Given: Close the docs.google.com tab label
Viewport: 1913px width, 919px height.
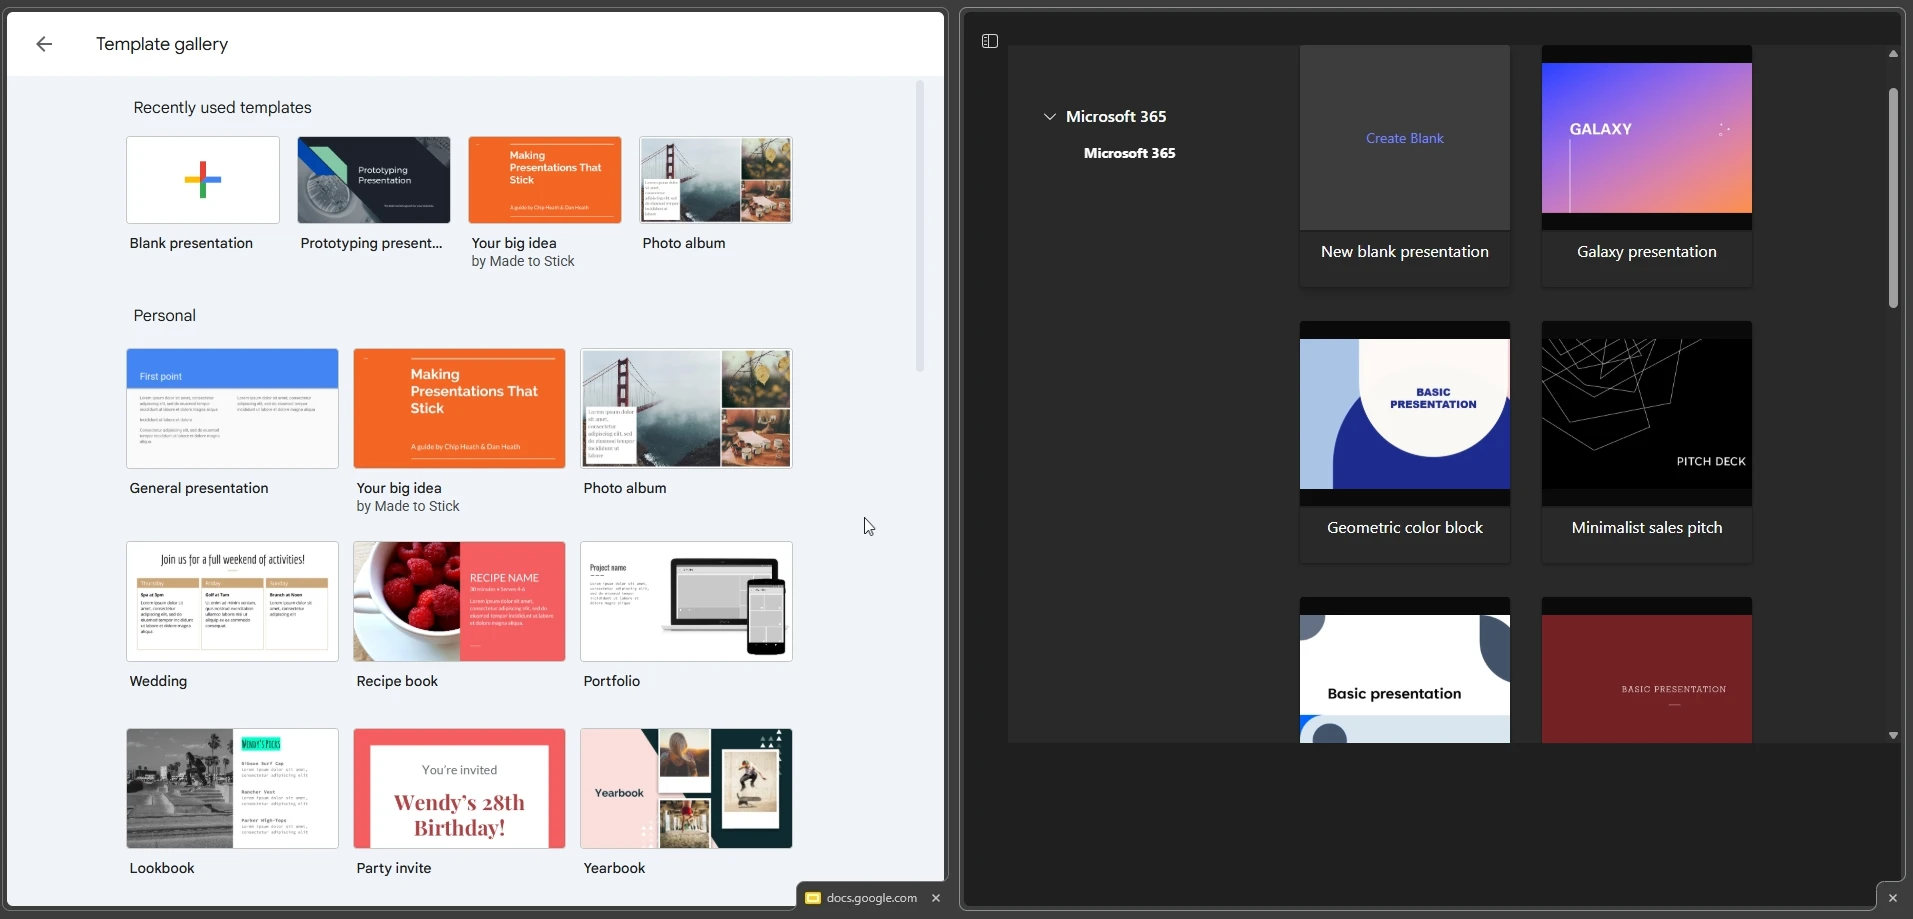Looking at the screenshot, I should (x=936, y=898).
